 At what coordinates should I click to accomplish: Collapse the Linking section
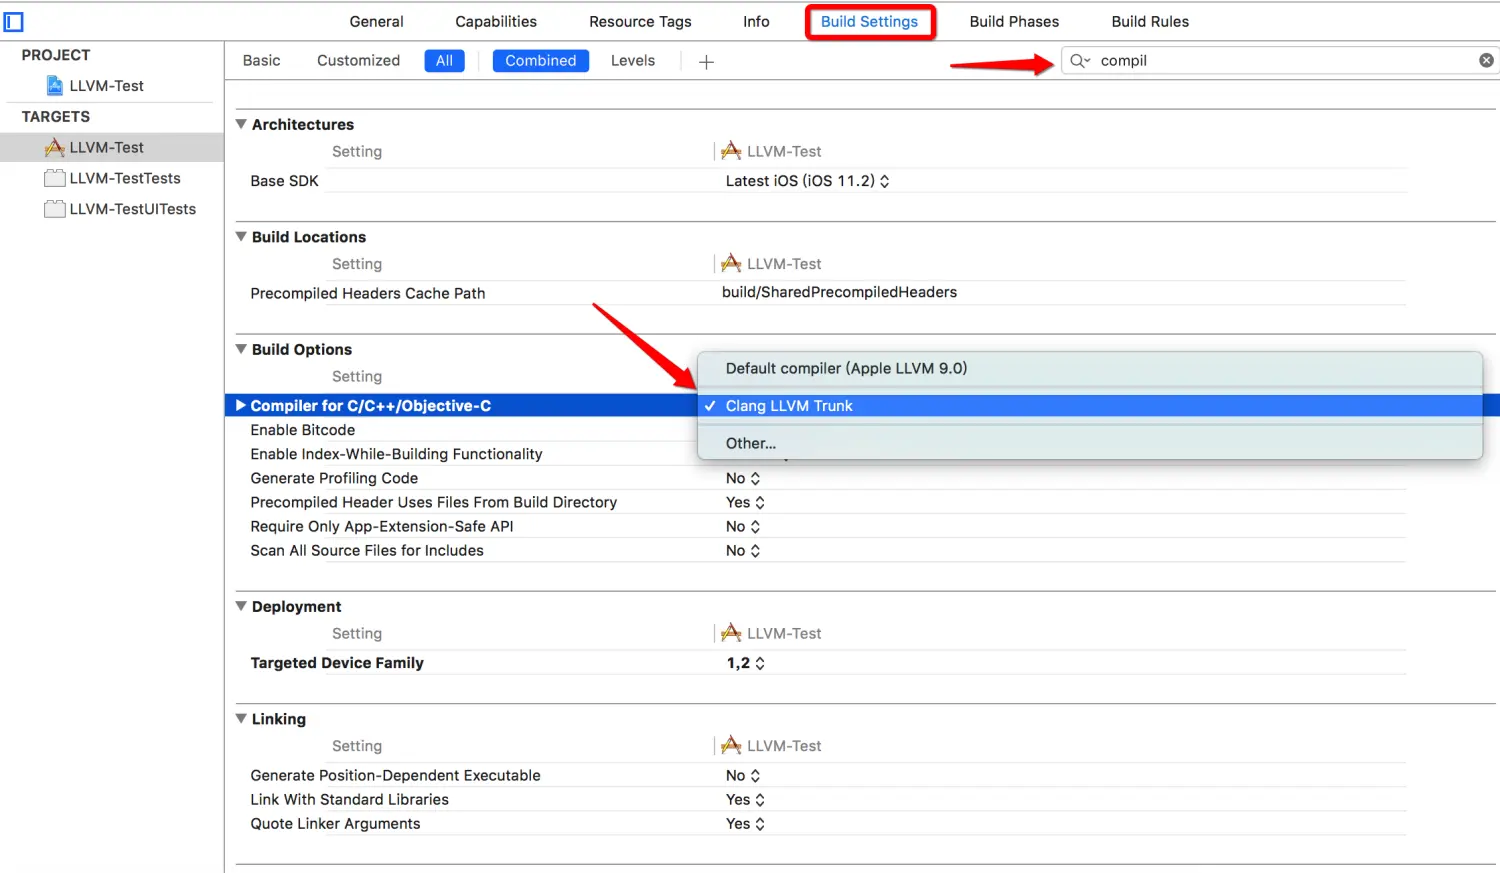point(241,719)
